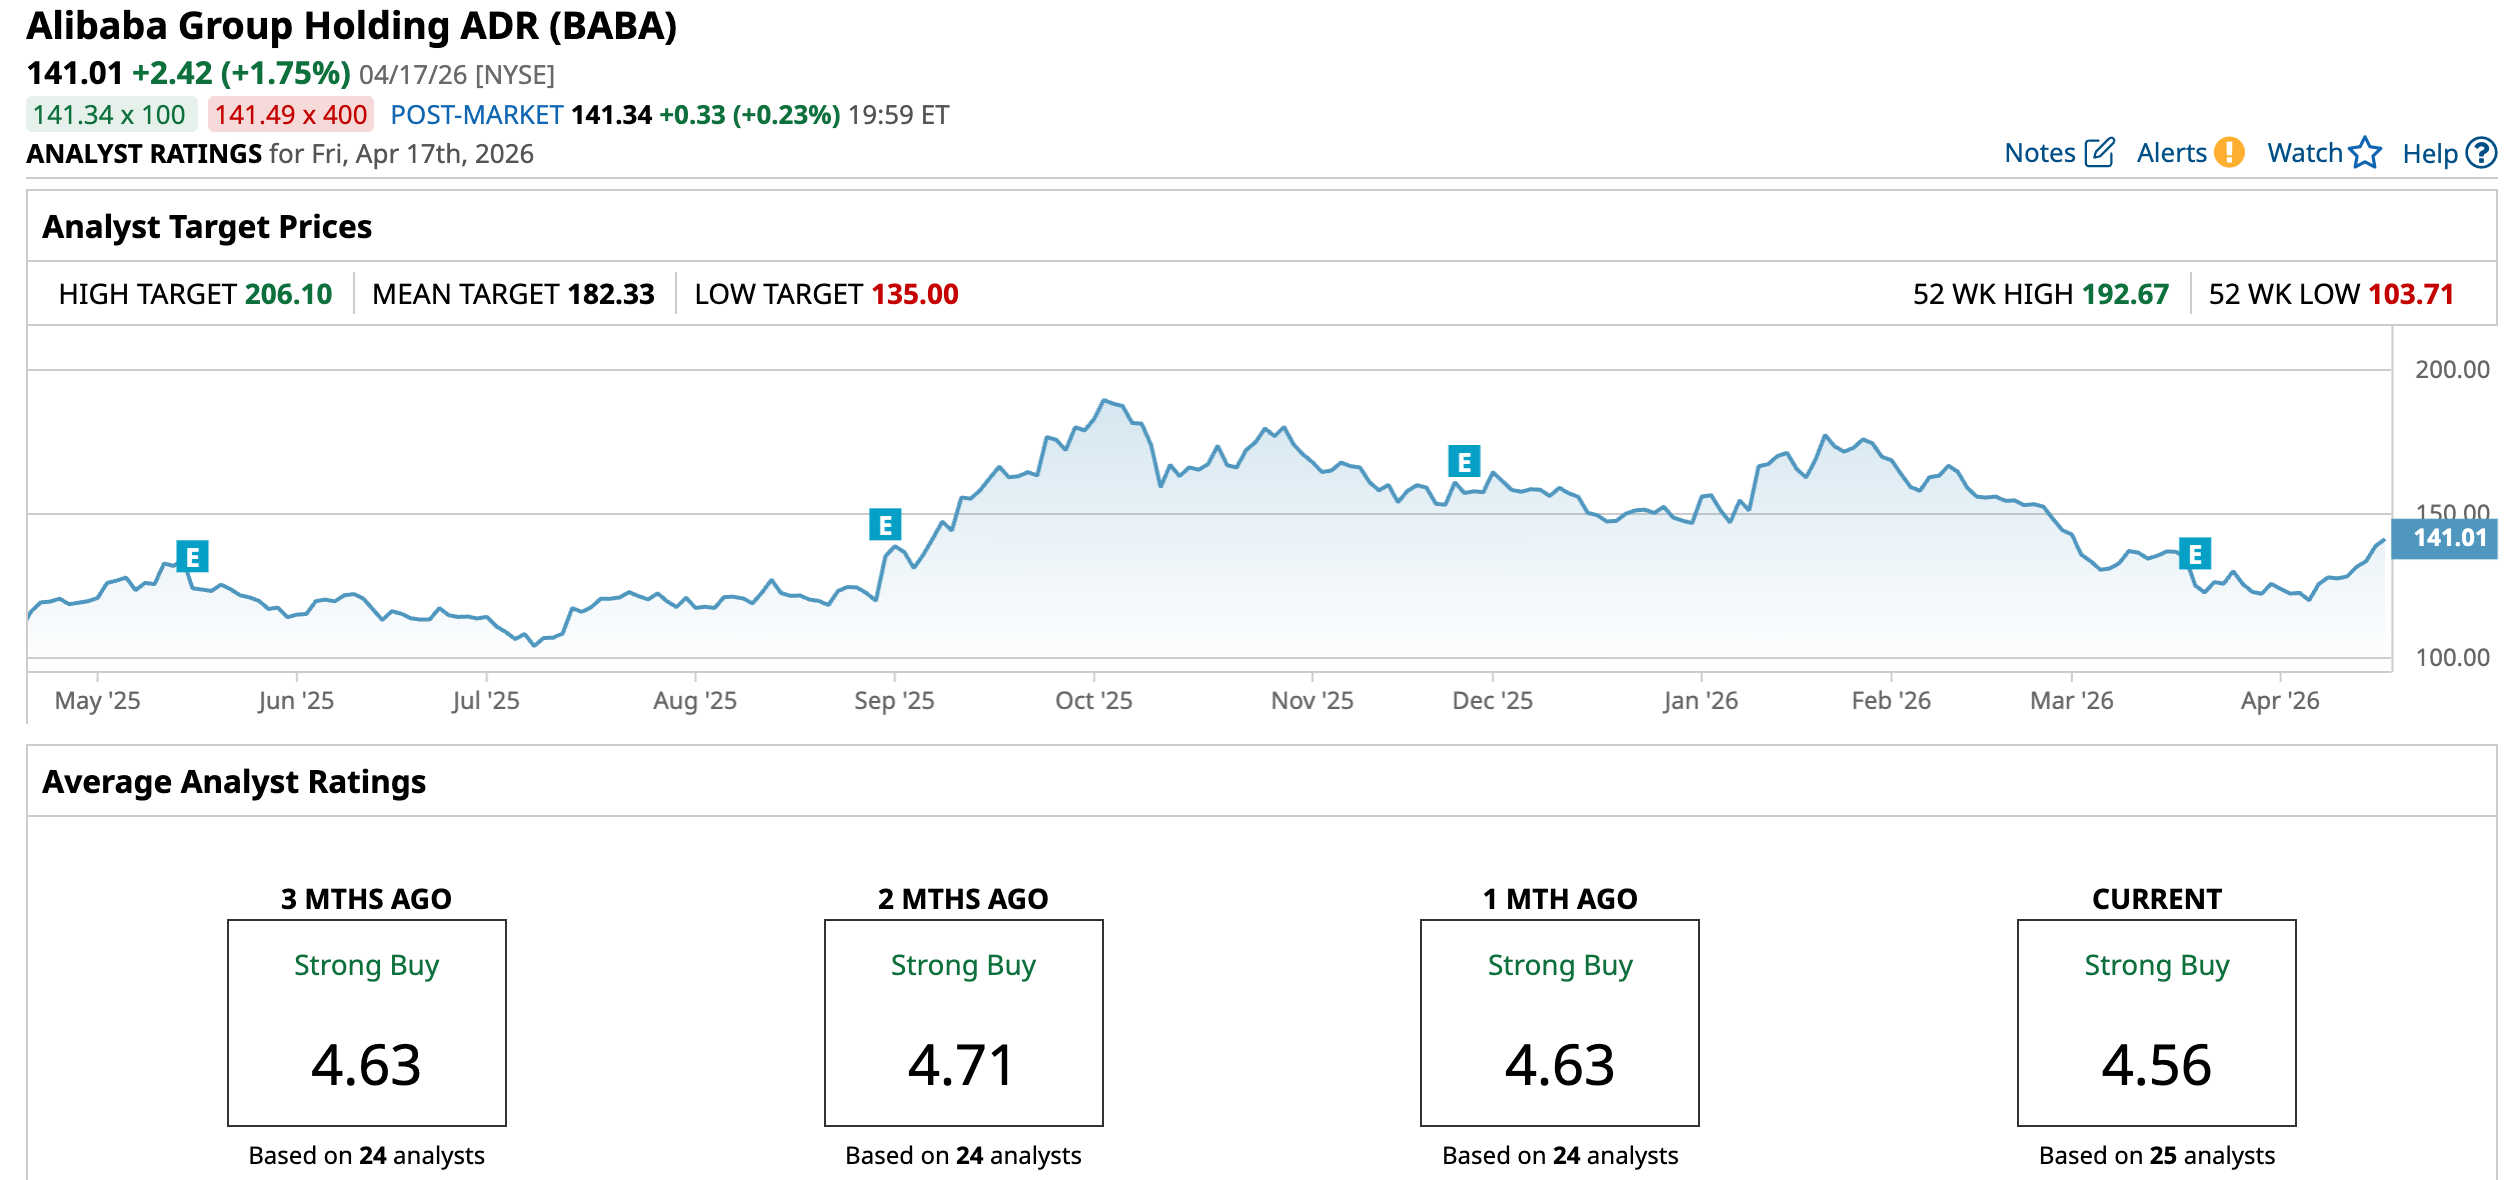Click the Notes pencil edit icon
2510x1180 pixels.
coord(2099,152)
